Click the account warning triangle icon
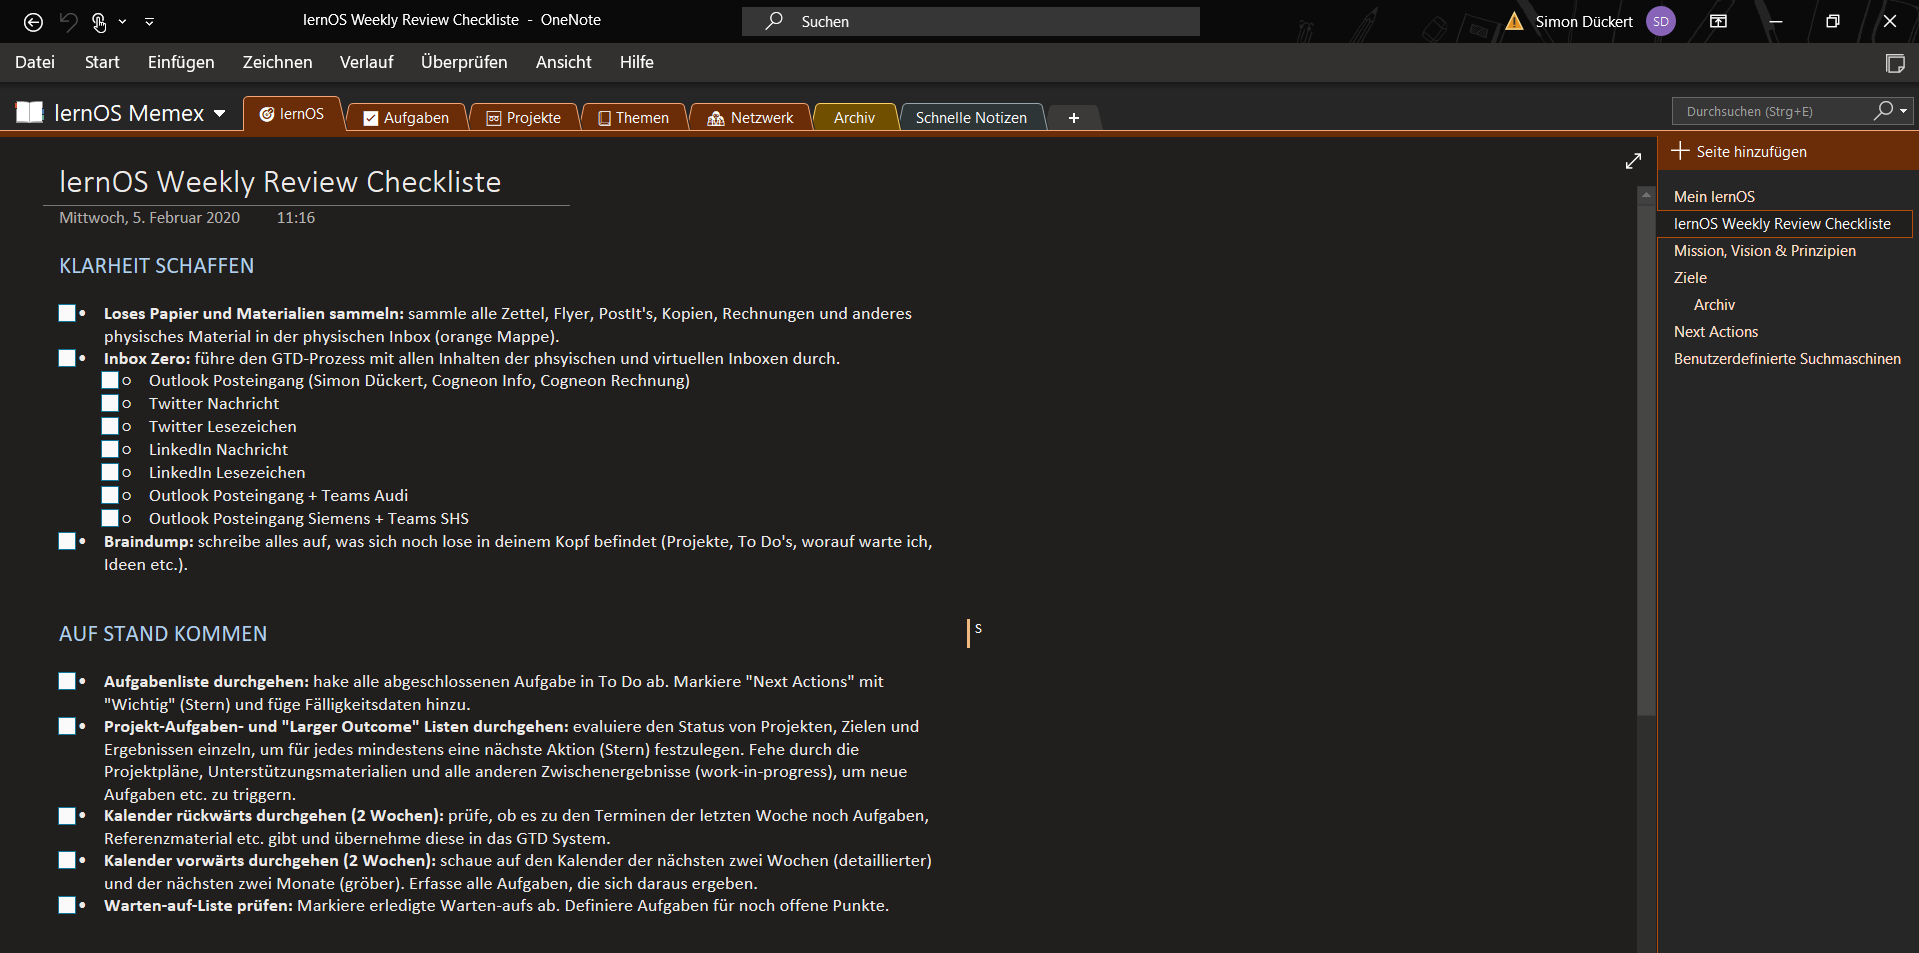The width and height of the screenshot is (1919, 953). tap(1515, 21)
